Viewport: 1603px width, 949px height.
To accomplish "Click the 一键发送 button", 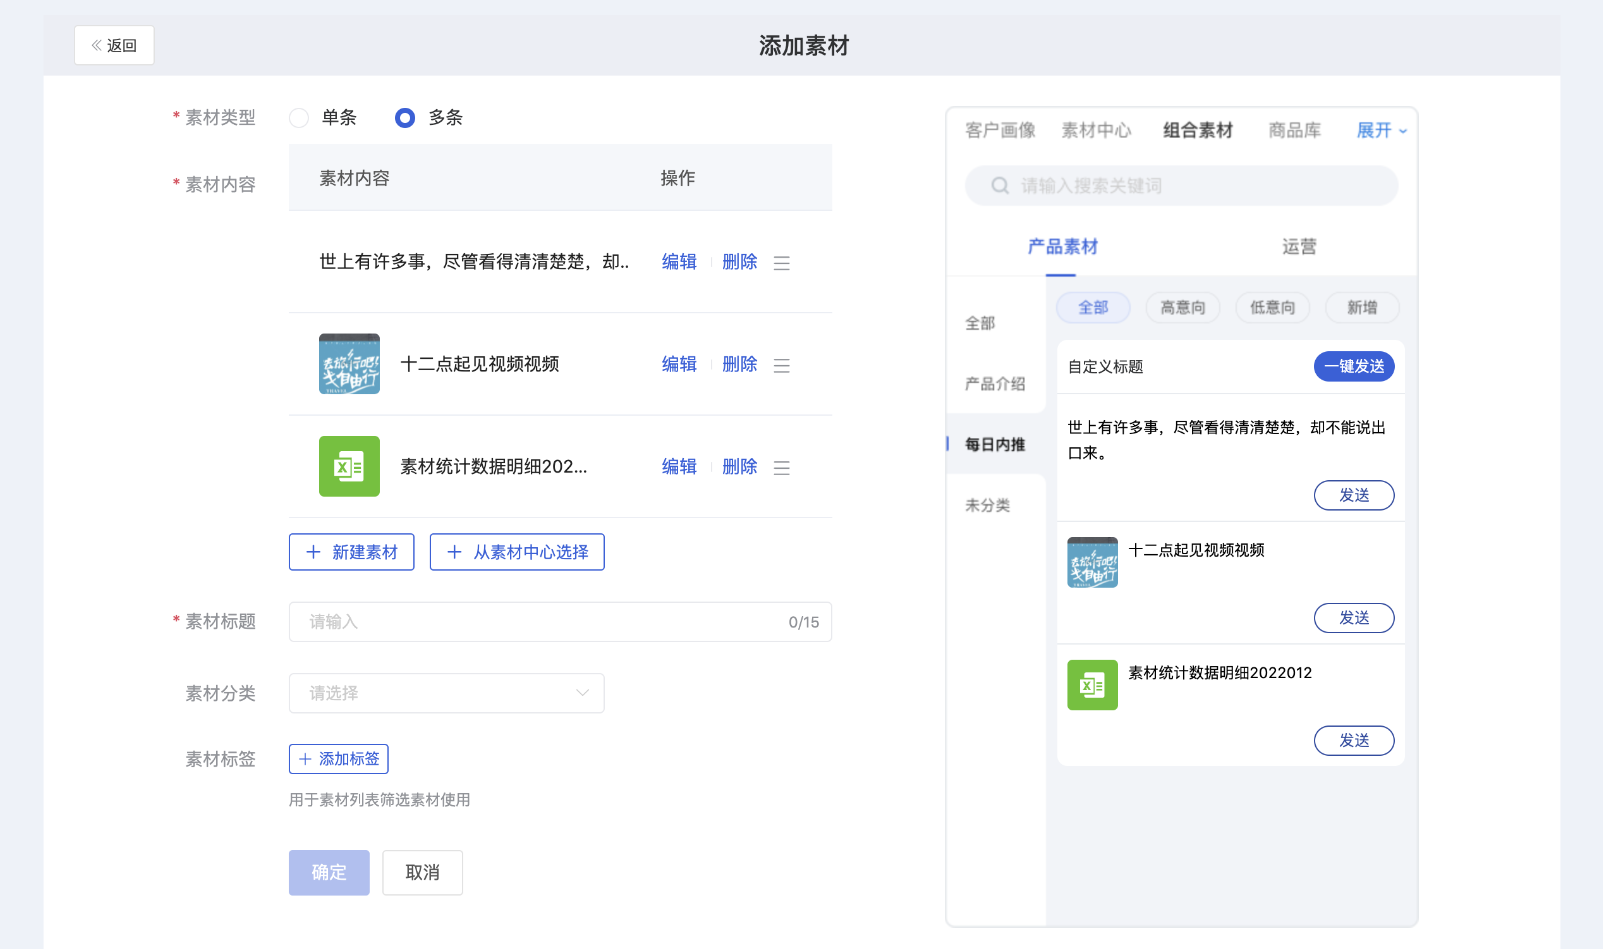I will coord(1354,366).
